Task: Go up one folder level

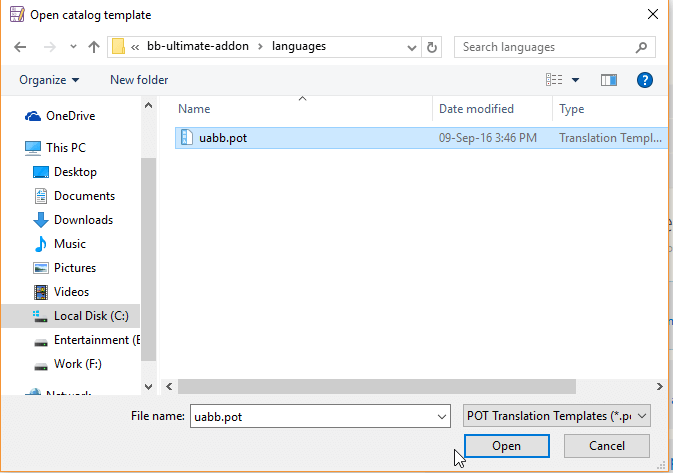Action: (x=94, y=47)
